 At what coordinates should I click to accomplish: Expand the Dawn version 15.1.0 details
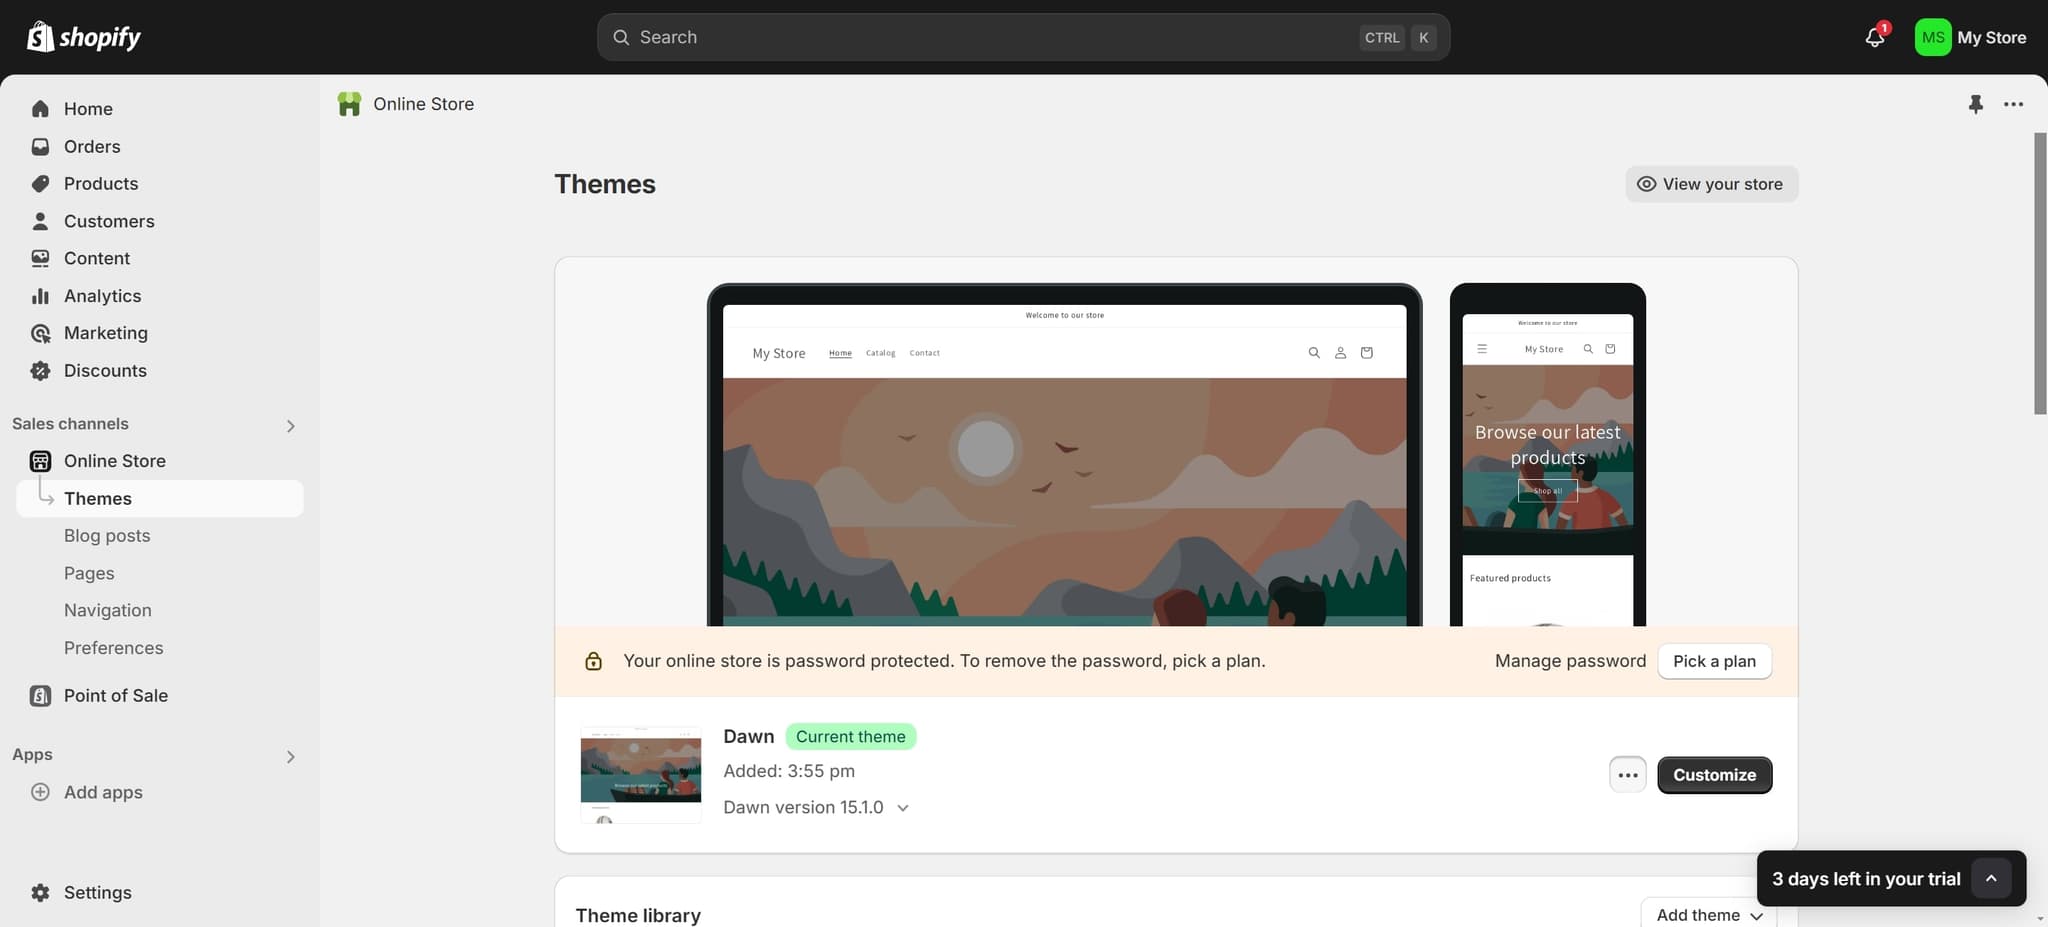tap(902, 807)
